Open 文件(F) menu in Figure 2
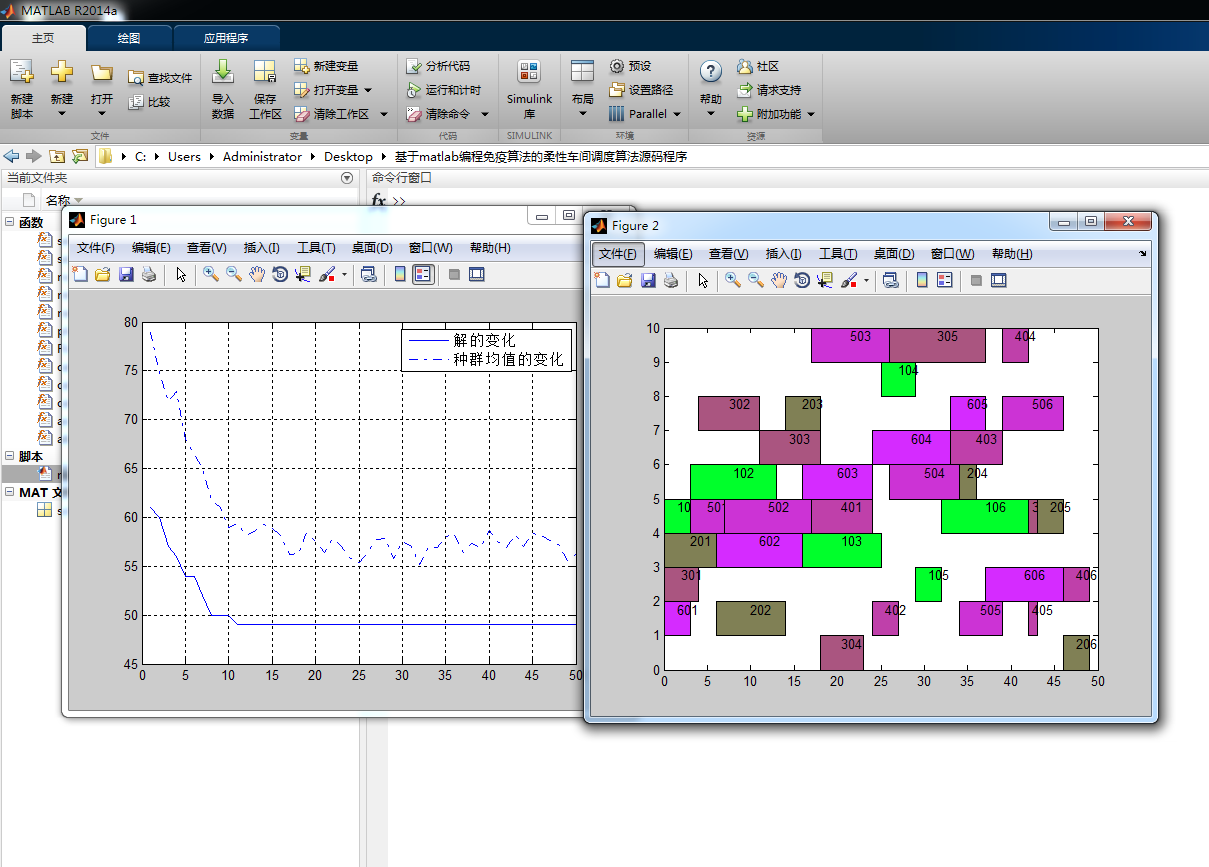Viewport: 1209px width, 867px height. click(618, 254)
